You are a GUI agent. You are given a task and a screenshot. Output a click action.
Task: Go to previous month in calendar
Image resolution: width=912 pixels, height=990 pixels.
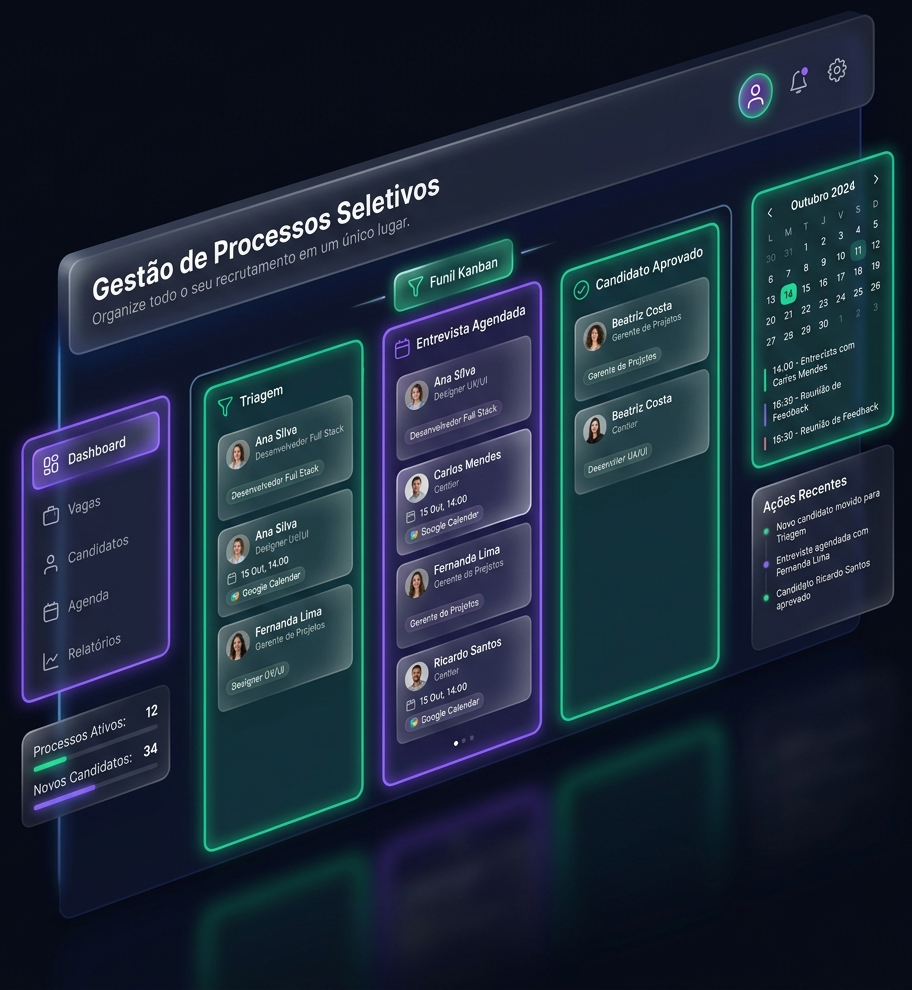[770, 213]
